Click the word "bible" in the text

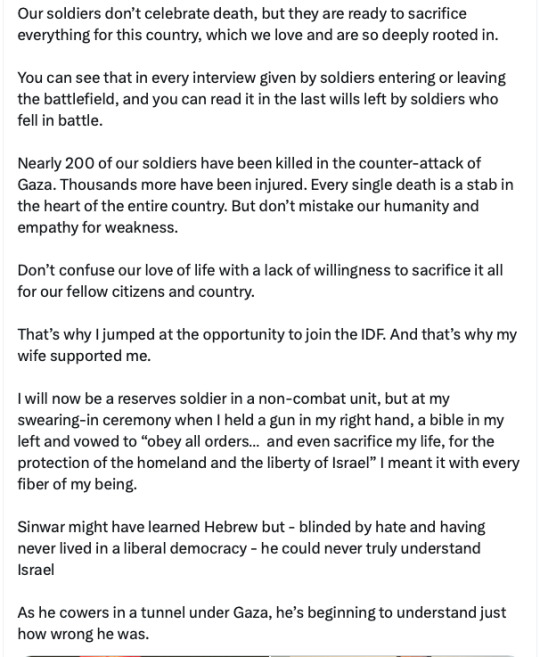click(x=445, y=420)
